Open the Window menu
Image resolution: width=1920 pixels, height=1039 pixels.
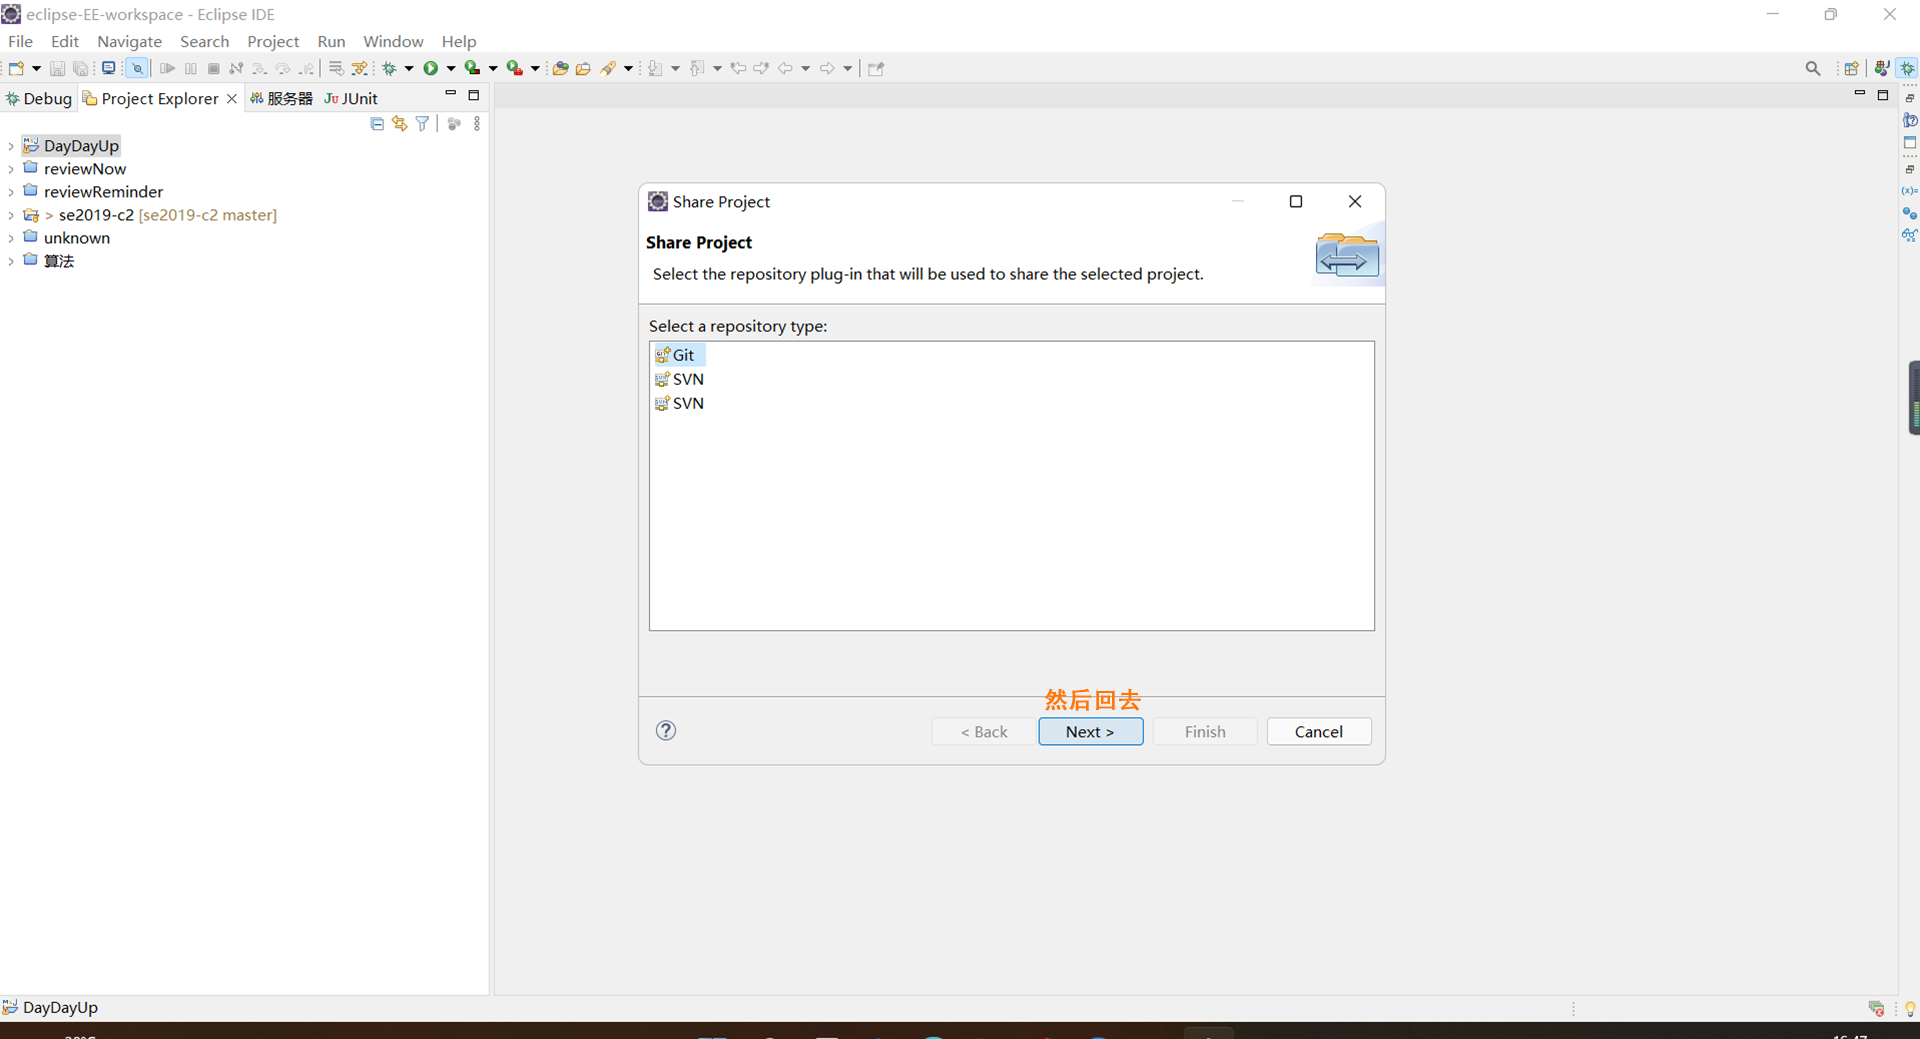tap(393, 41)
